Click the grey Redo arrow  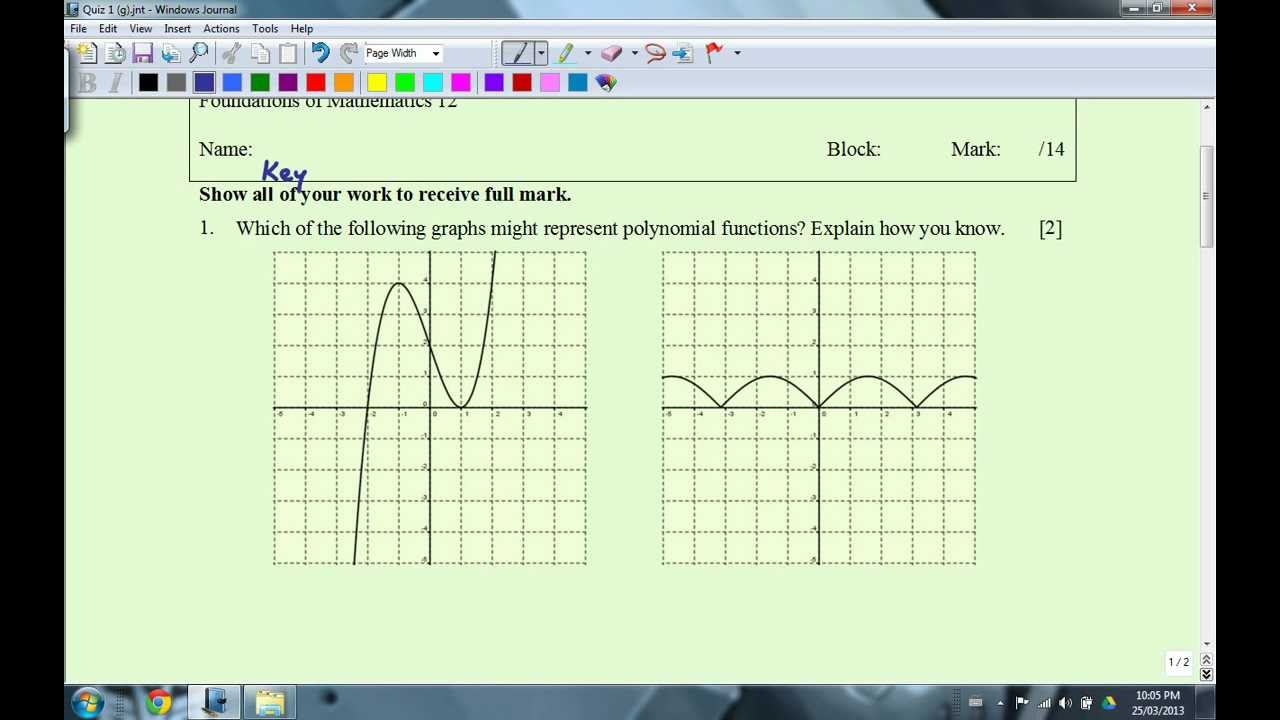pos(348,53)
